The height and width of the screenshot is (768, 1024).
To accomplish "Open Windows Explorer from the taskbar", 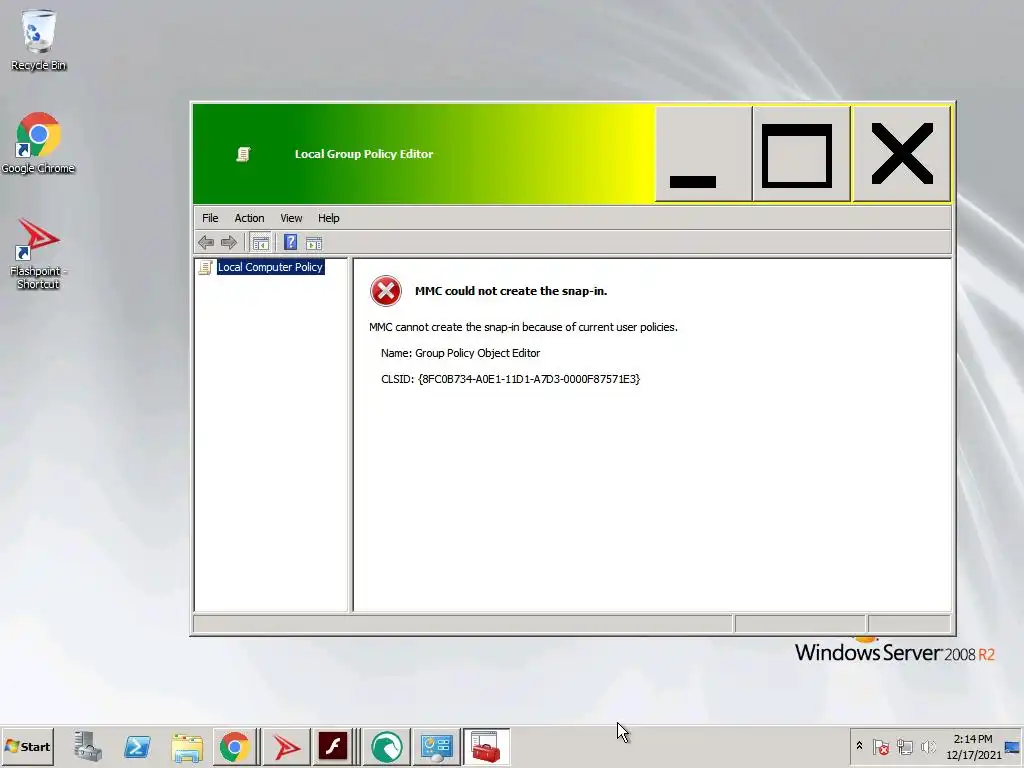I will (187, 746).
